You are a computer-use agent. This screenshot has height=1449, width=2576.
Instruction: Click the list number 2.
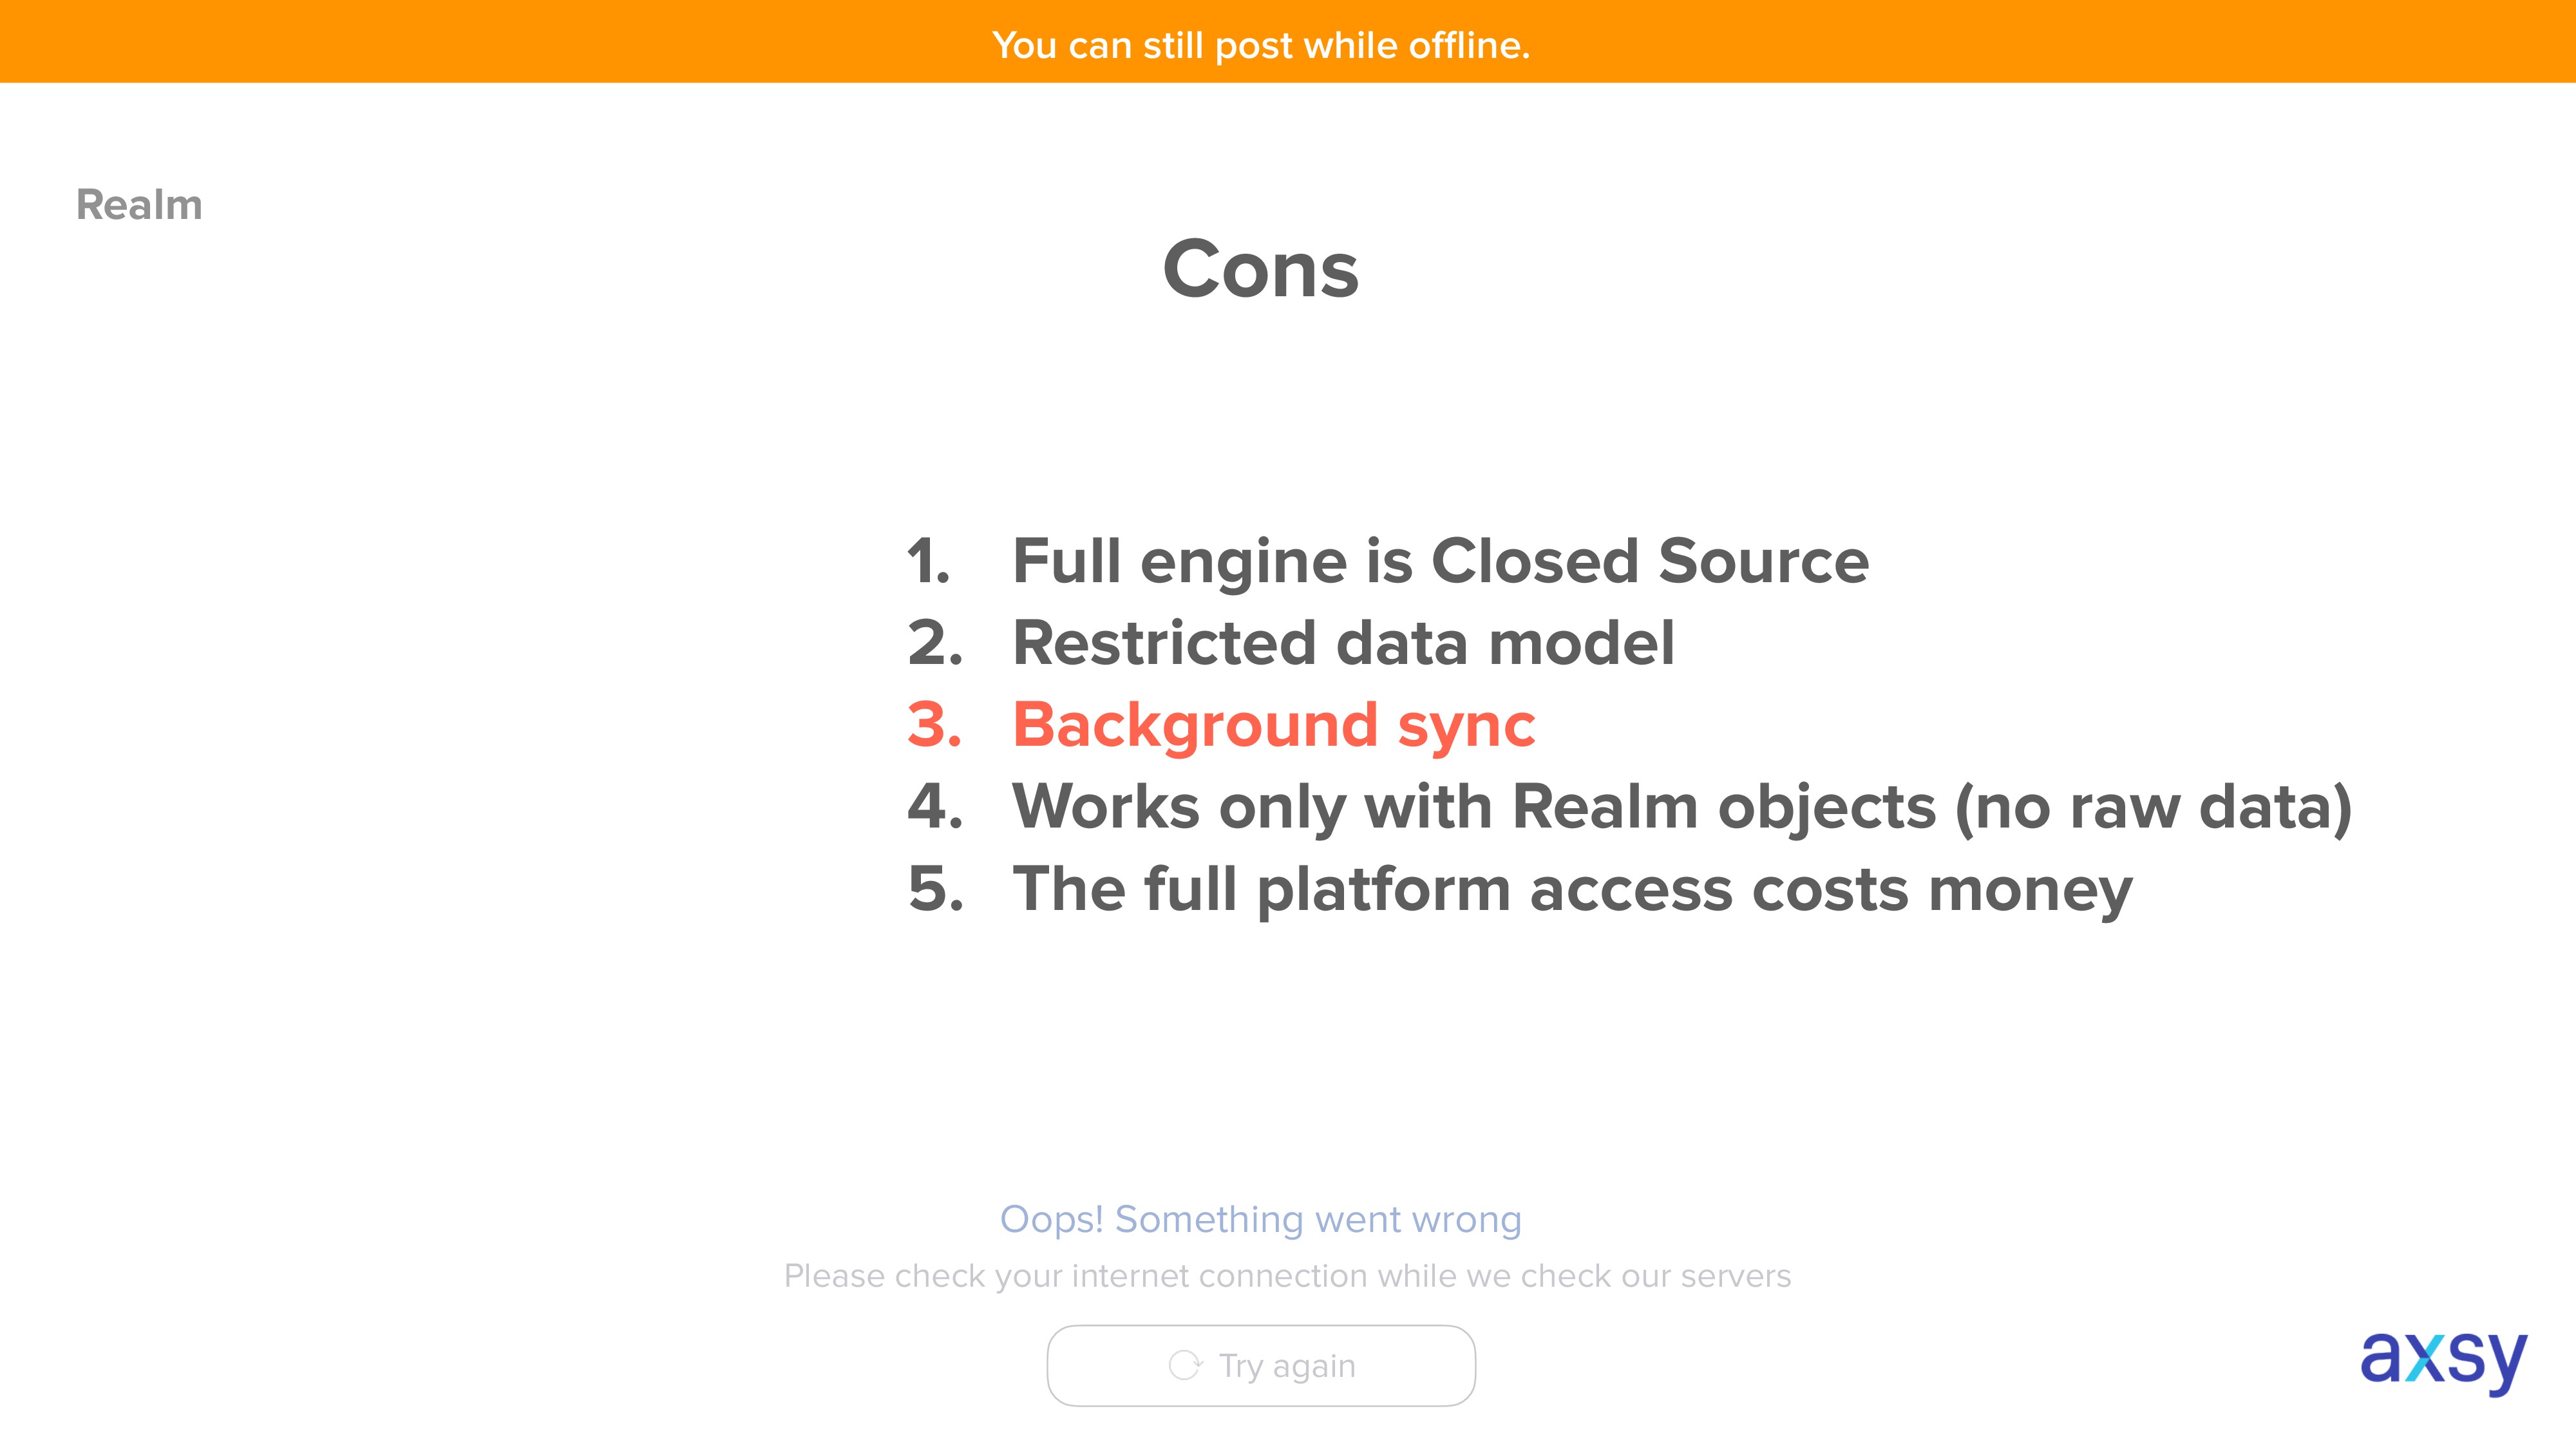pyautogui.click(x=935, y=643)
